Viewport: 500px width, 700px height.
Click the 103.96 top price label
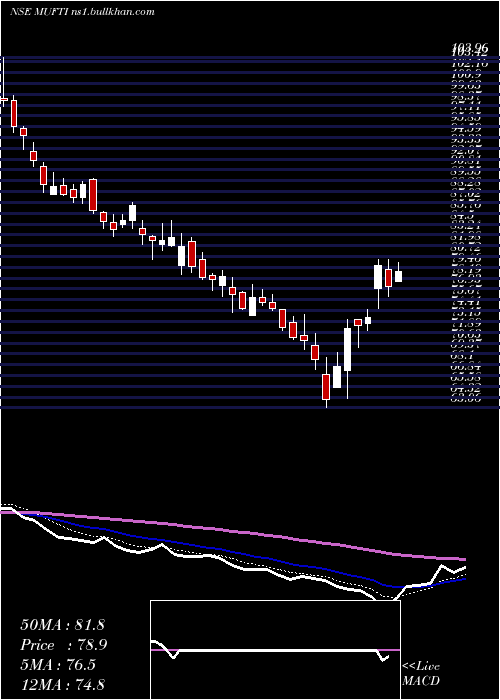[x=469, y=46]
